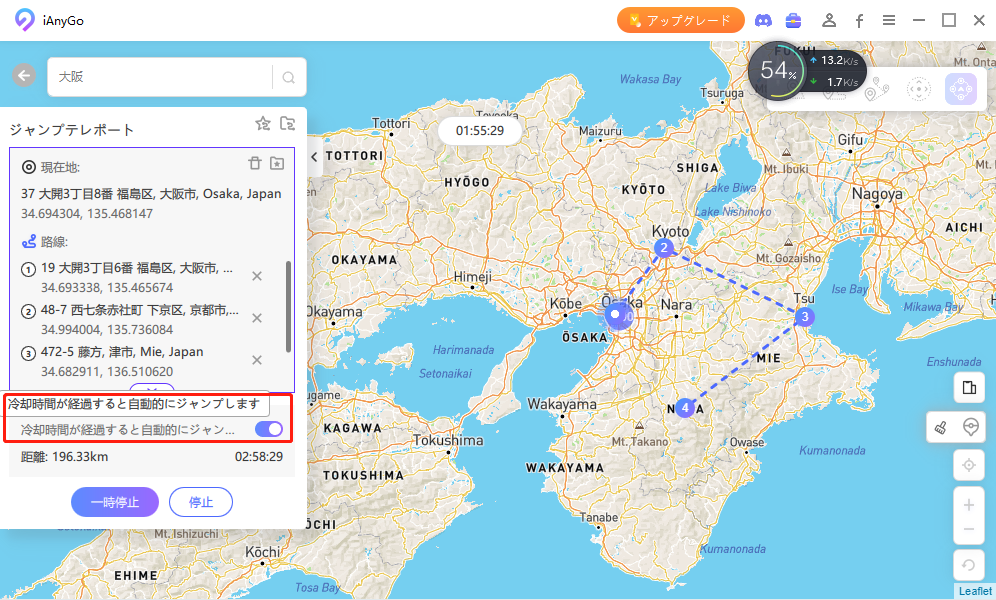996x600 pixels.
Task: Click the 大阪 search input field
Action: (x=160, y=77)
